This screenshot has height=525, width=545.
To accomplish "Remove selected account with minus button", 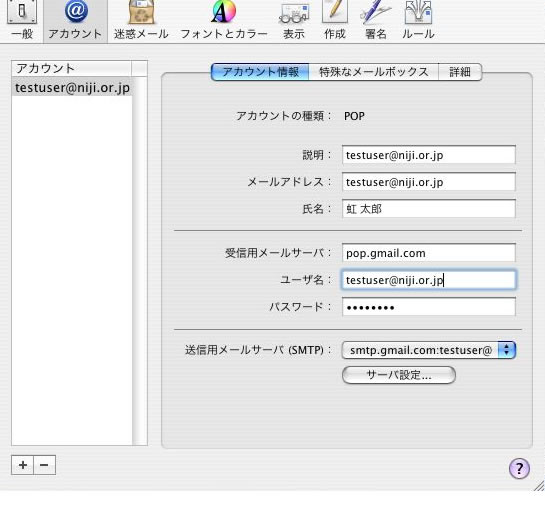I will tap(44, 465).
